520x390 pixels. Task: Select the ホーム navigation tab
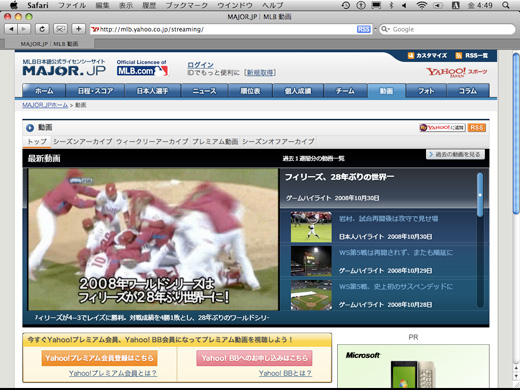pos(44,91)
